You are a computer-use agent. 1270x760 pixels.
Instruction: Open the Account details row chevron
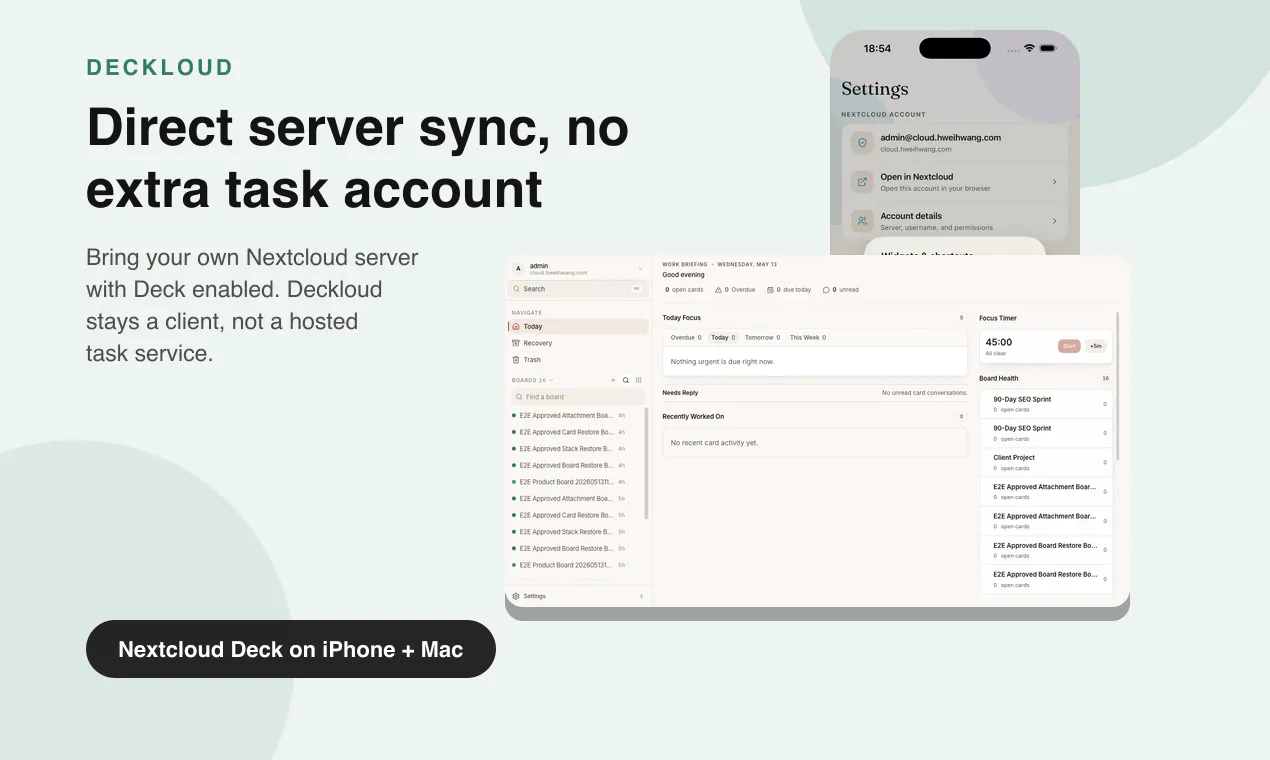coord(1055,221)
